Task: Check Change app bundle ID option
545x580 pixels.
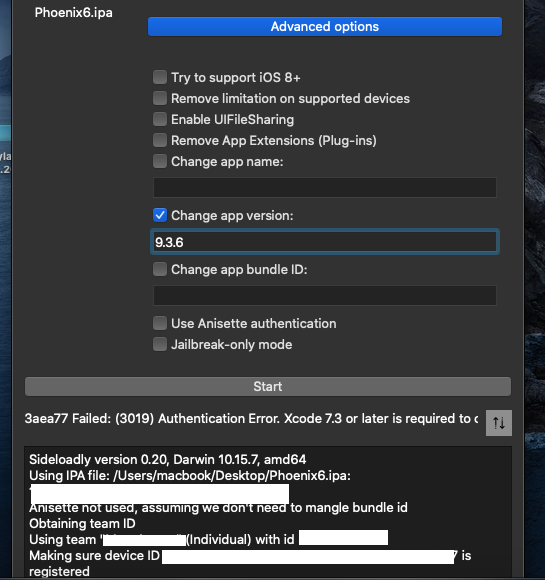Action: click(160, 269)
